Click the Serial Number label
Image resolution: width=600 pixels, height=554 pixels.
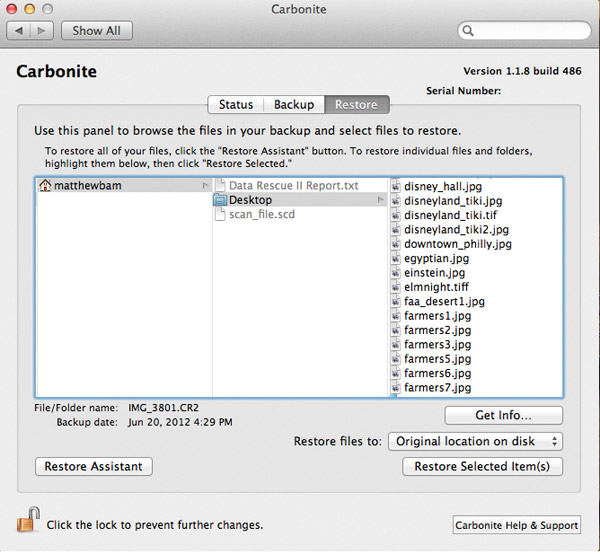coord(463,91)
